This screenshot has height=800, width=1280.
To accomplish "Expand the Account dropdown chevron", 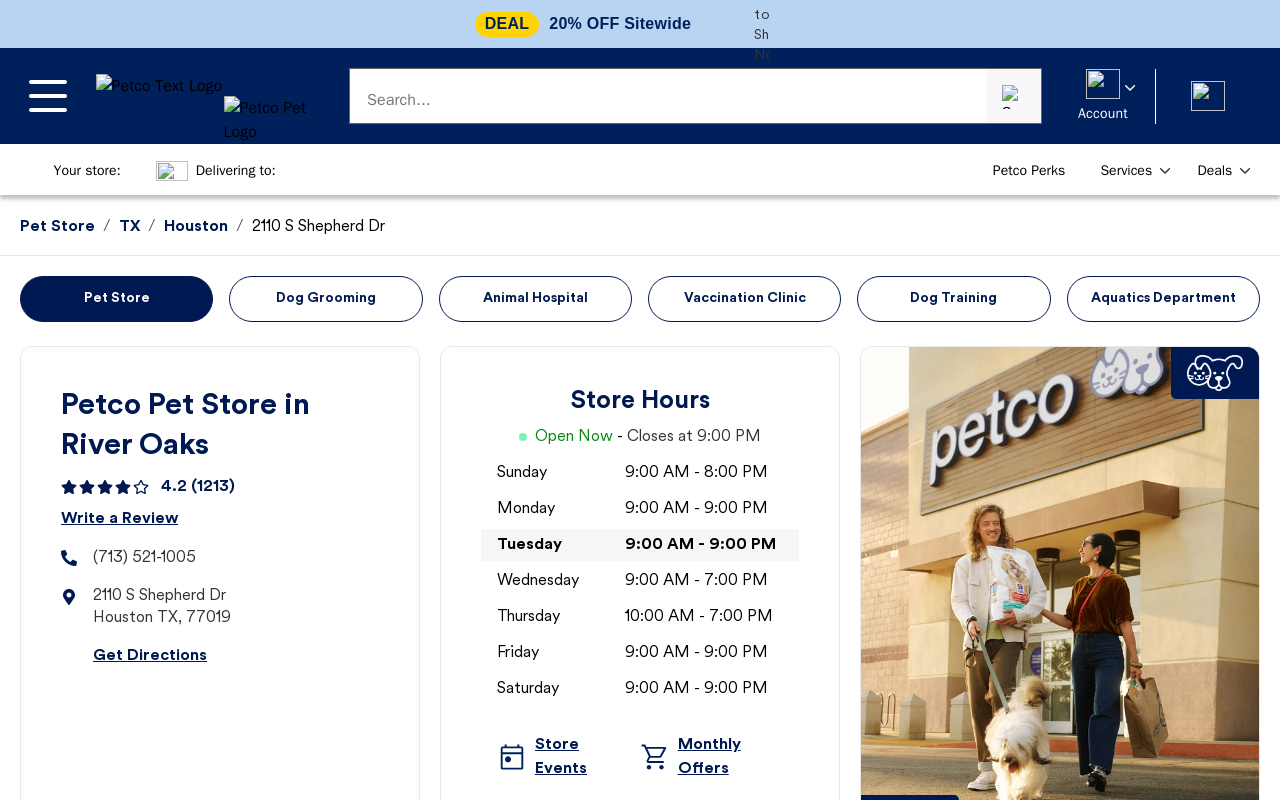I will (1130, 88).
